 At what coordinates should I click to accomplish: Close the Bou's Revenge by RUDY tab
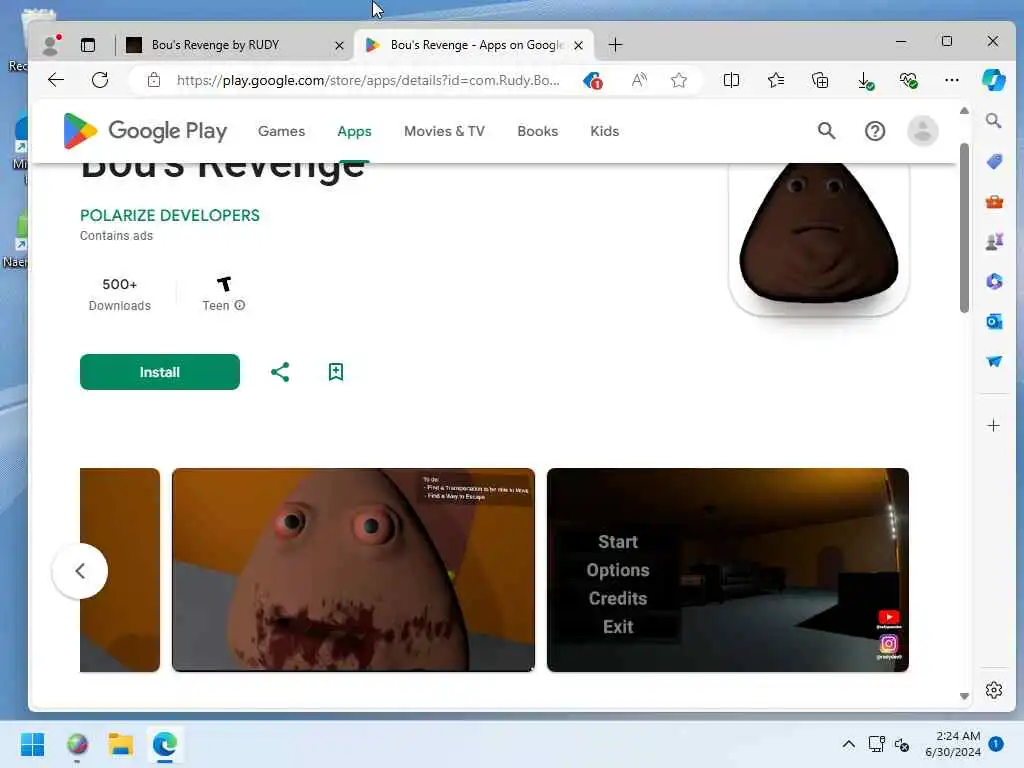339,45
